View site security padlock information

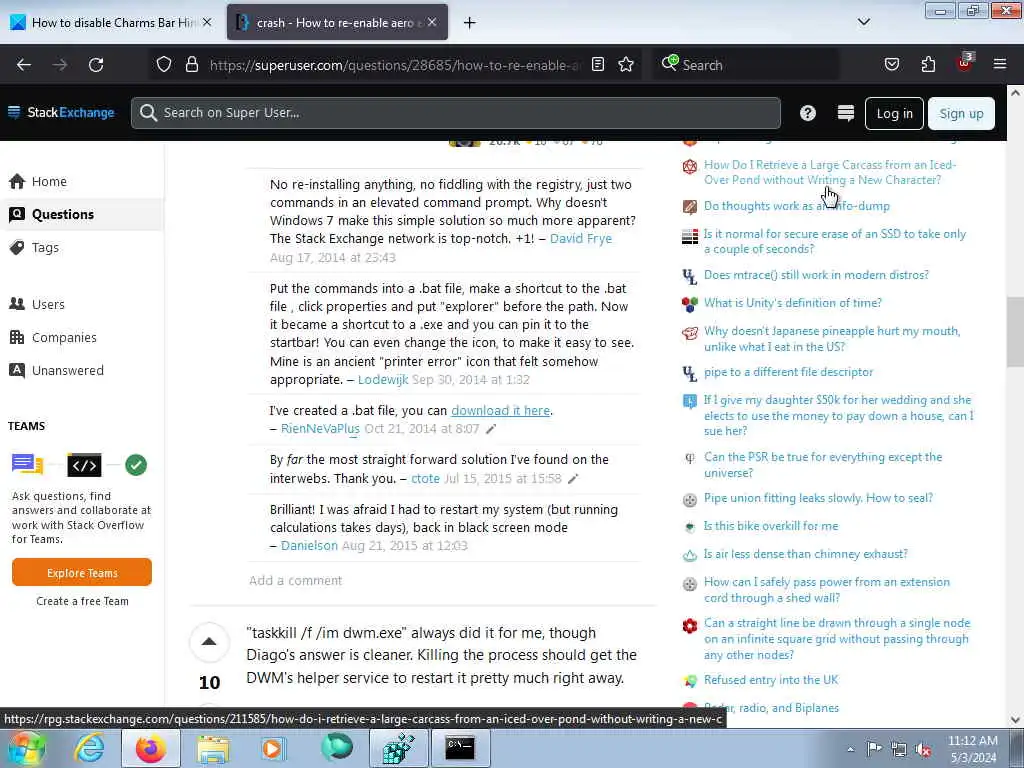(191, 65)
